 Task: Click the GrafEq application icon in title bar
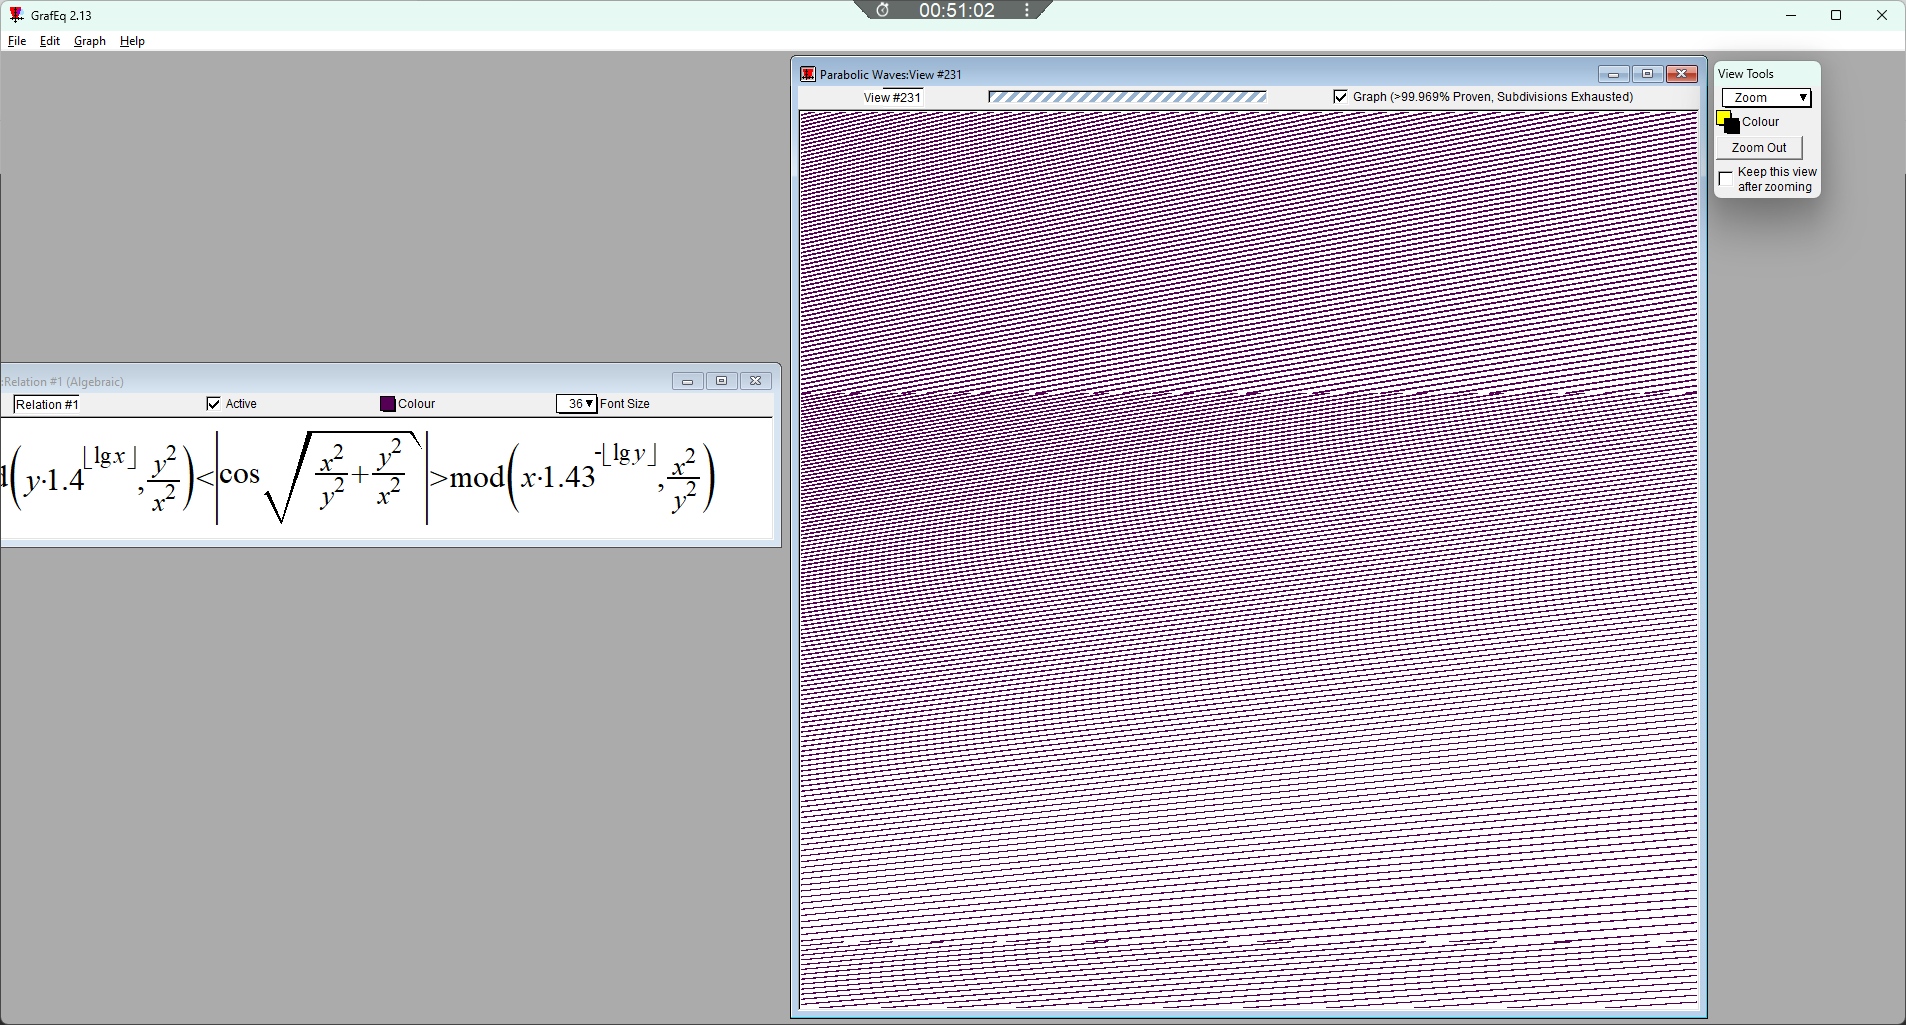16,15
